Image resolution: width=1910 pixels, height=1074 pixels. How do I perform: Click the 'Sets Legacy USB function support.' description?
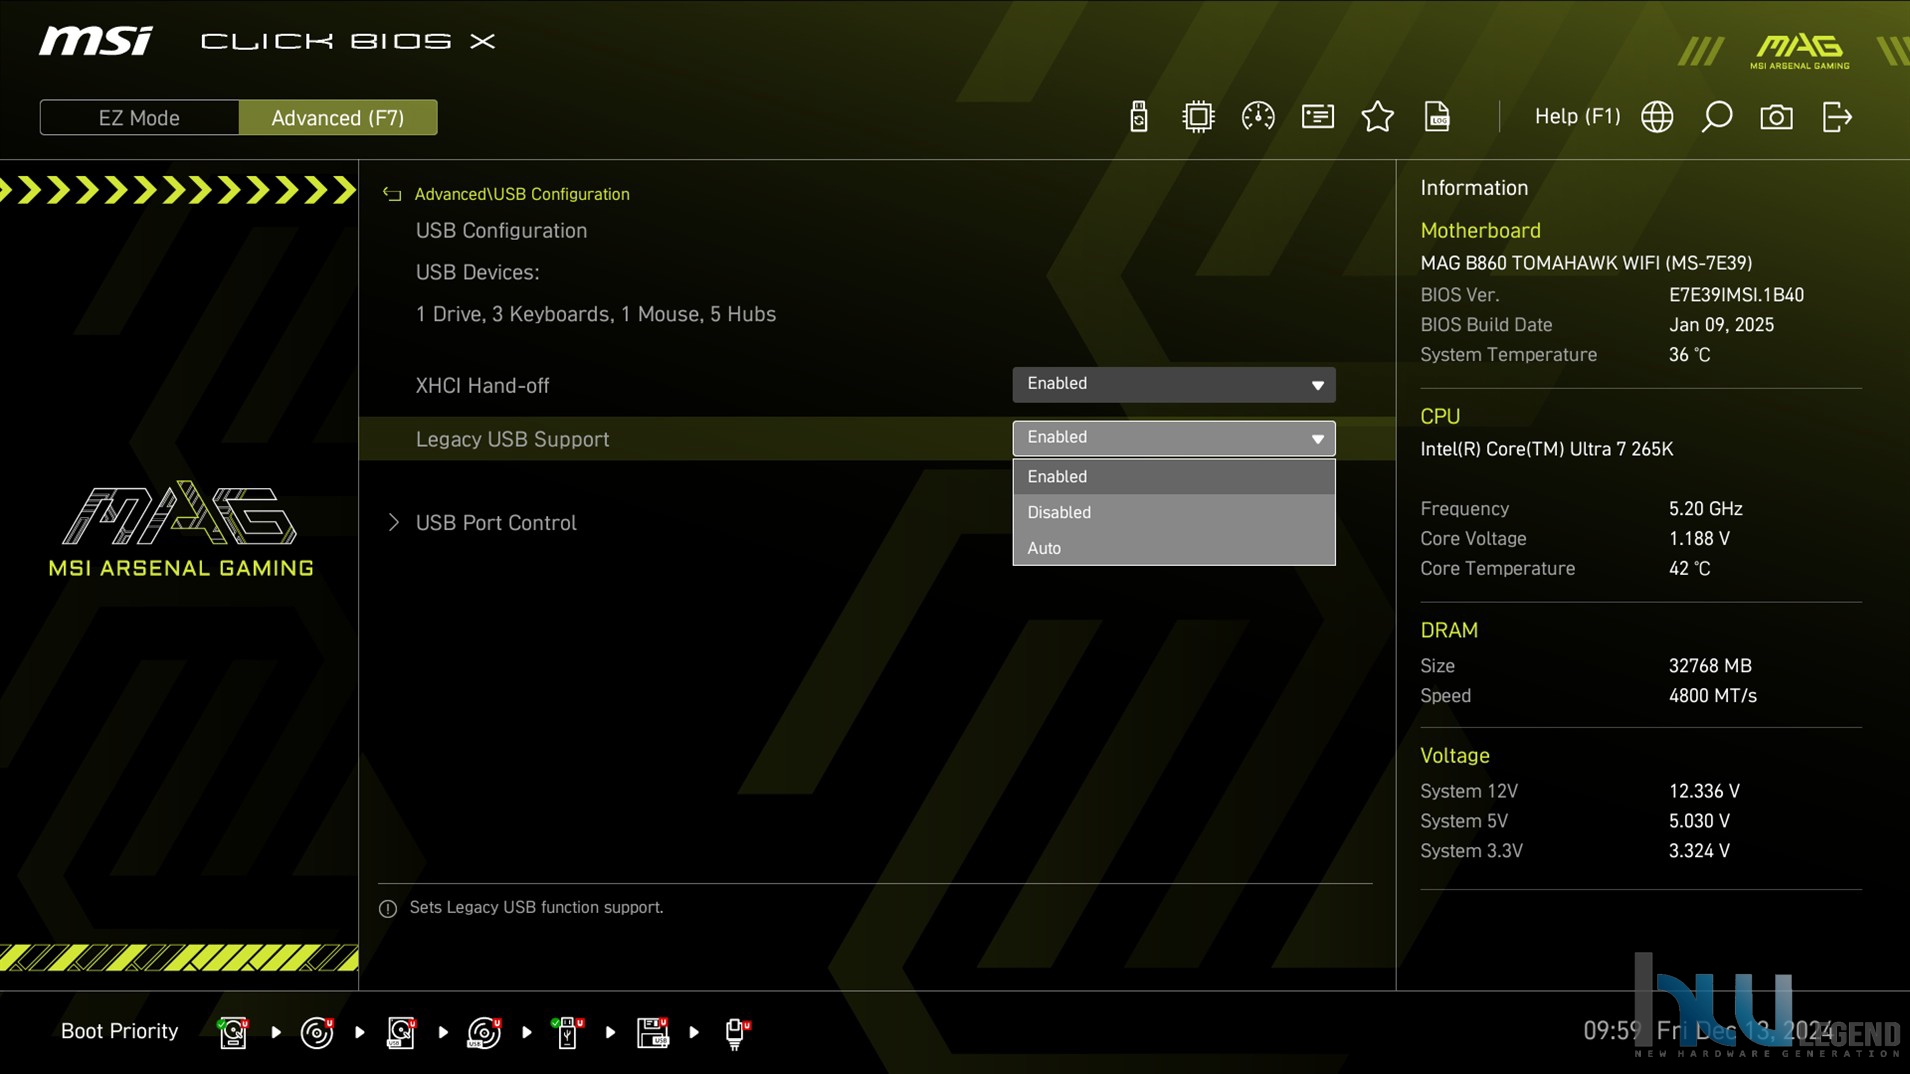[x=536, y=907]
